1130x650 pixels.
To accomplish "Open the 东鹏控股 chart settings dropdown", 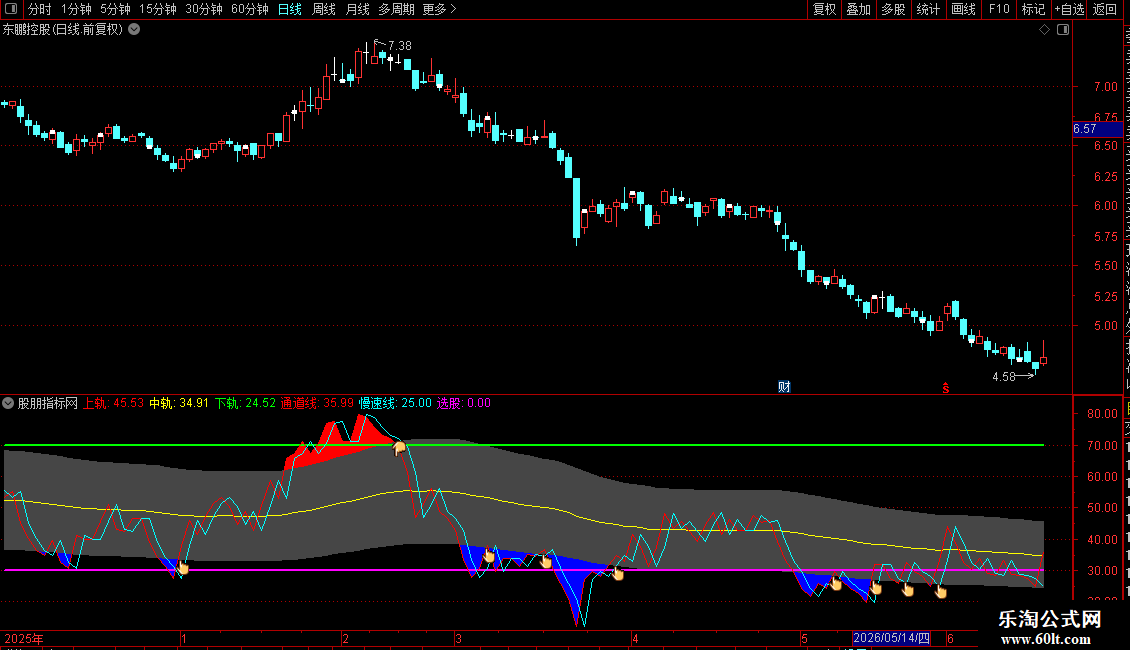I will coord(134,30).
